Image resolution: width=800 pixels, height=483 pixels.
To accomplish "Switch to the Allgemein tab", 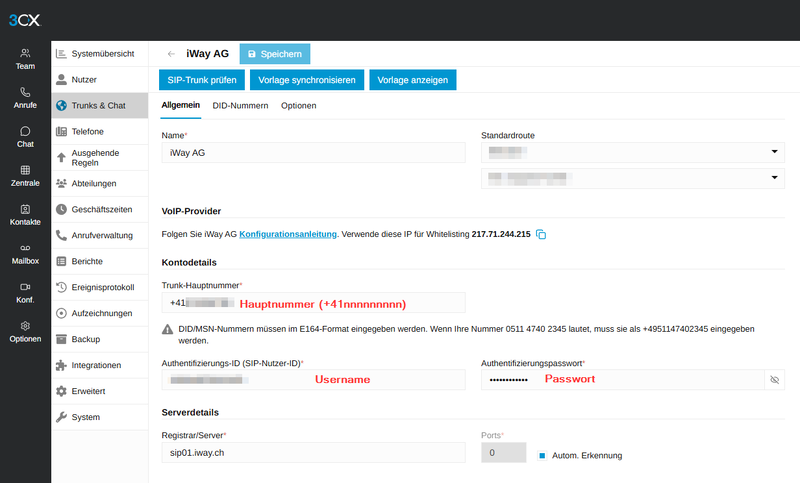I will point(181,106).
